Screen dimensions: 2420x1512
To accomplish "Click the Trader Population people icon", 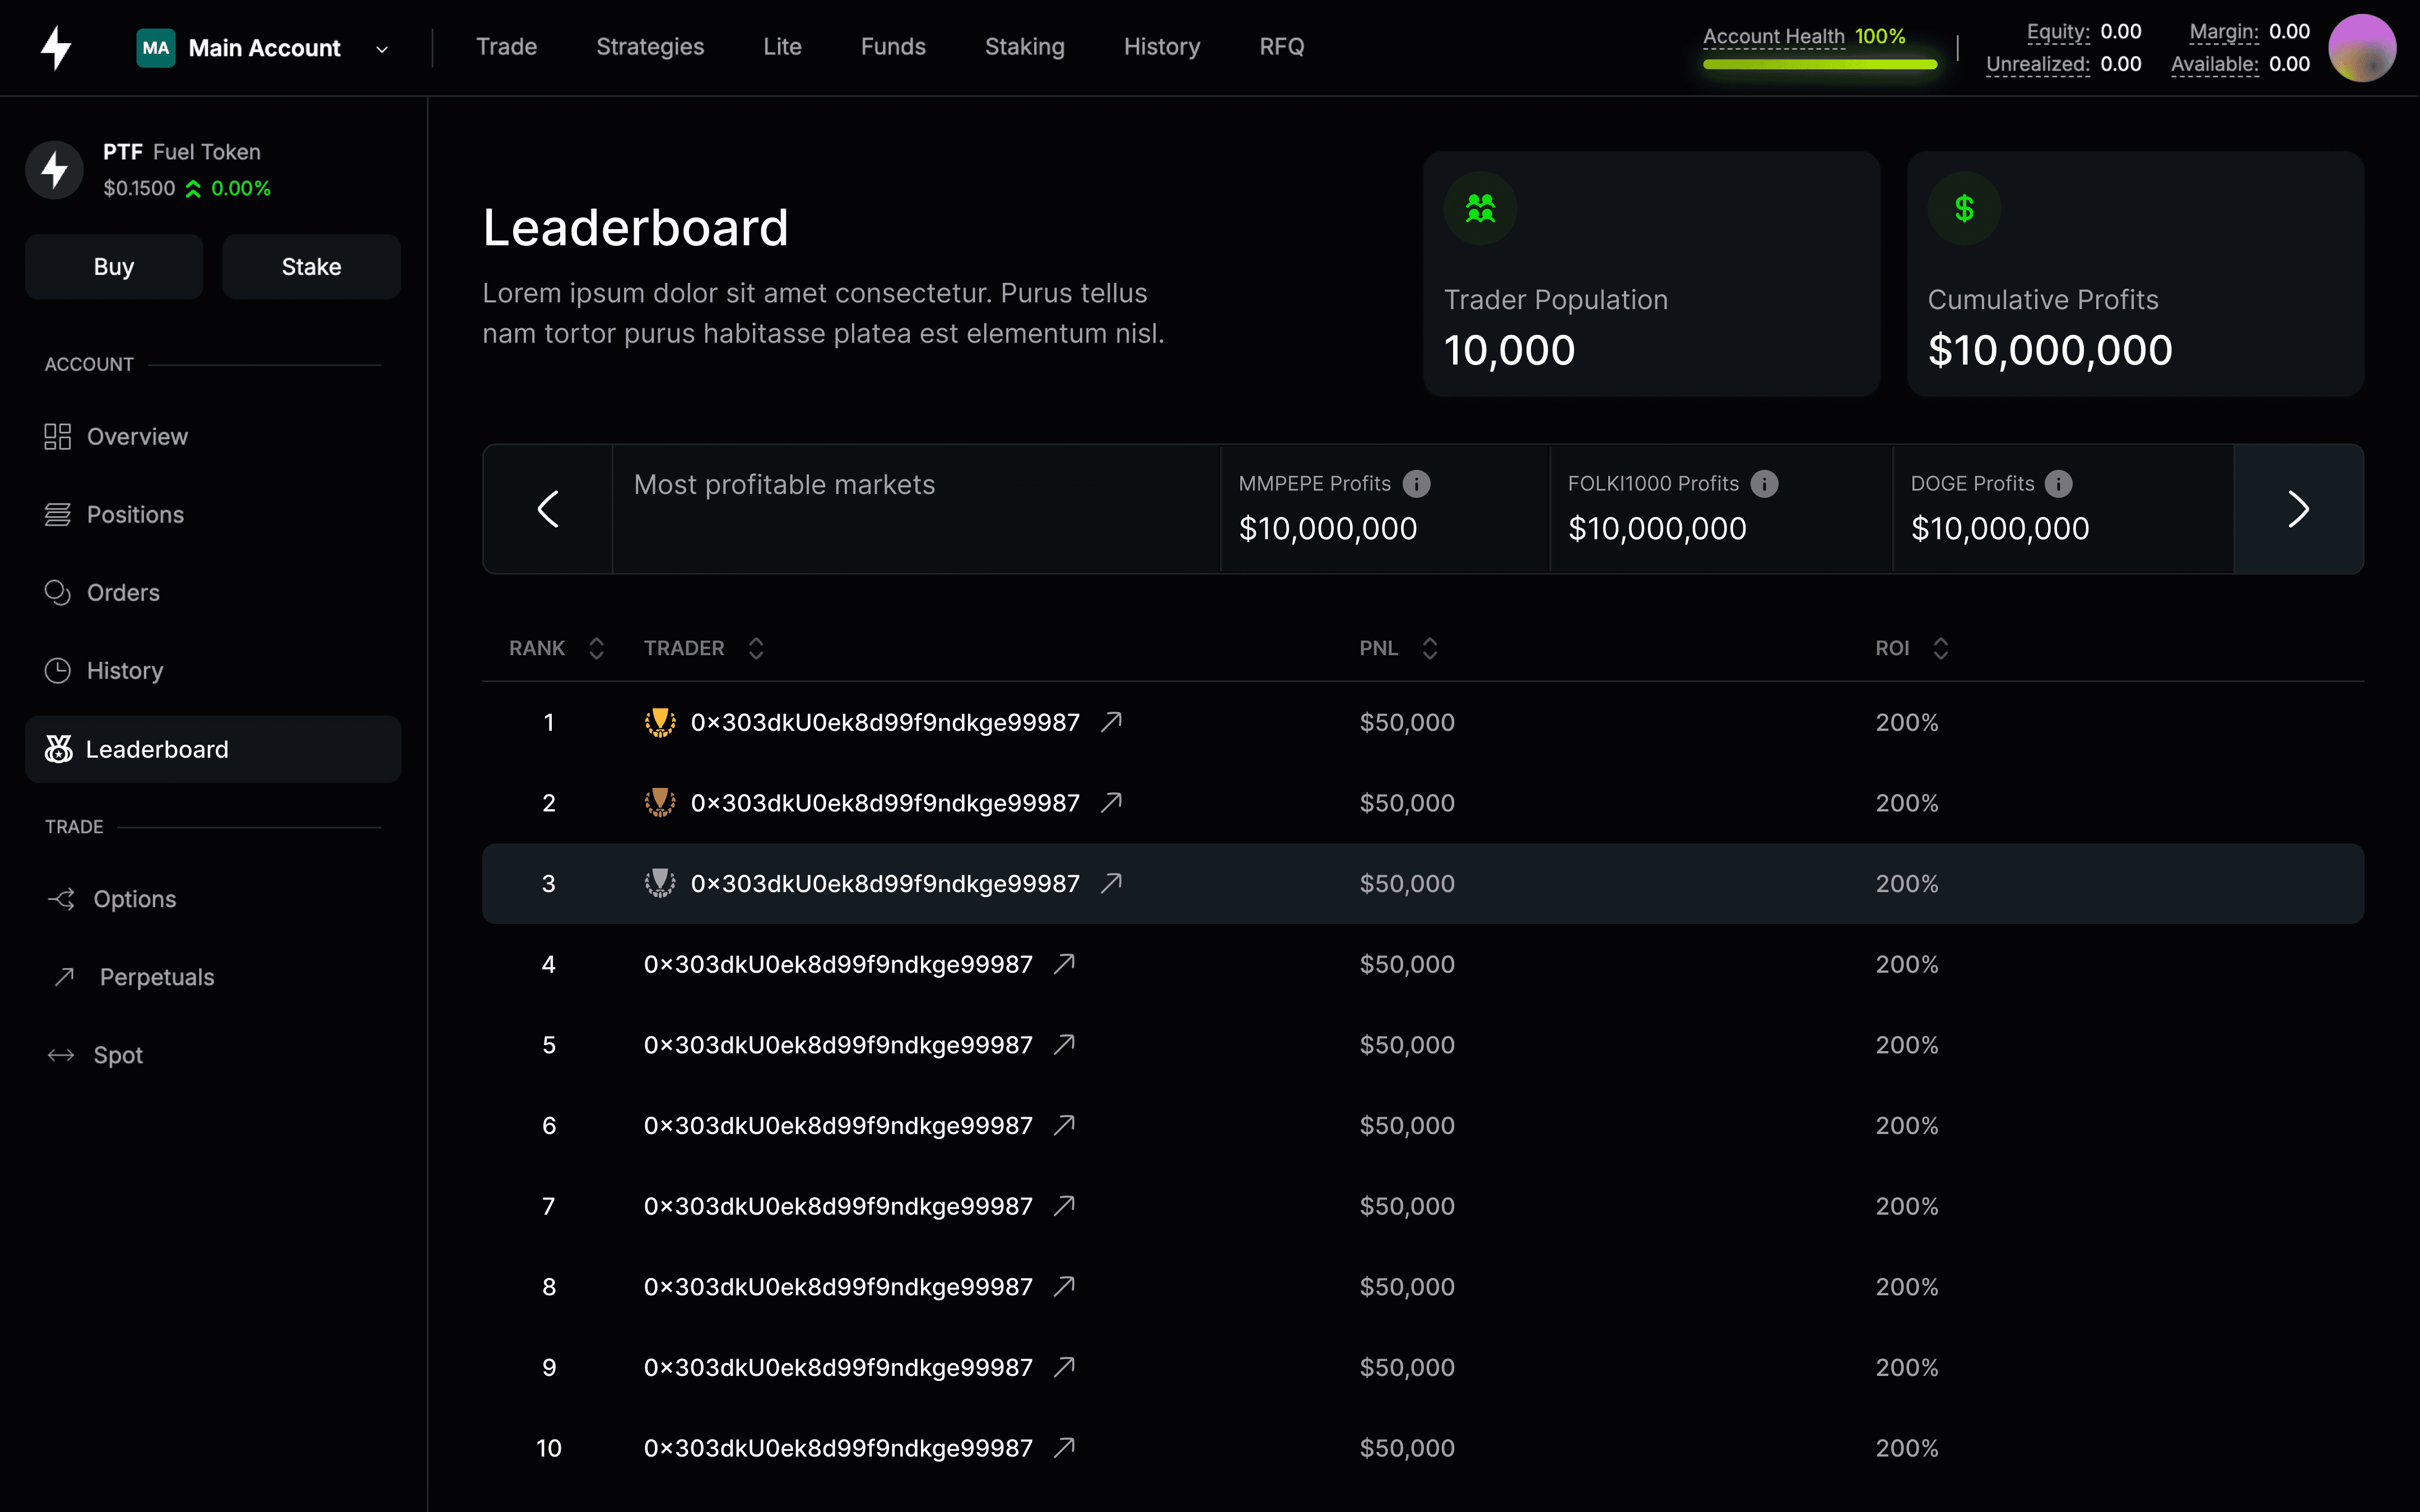I will point(1480,209).
